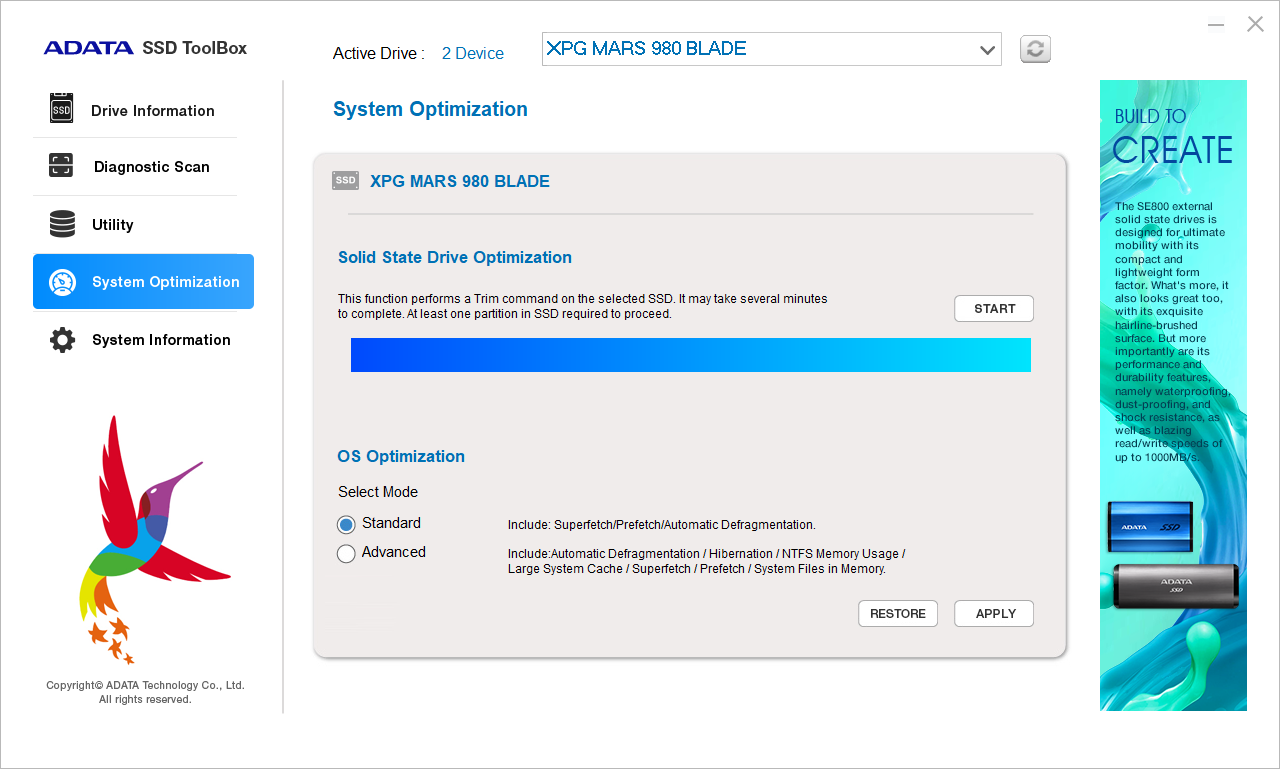Click the SSD badge icon beside XPG MARS 980 BLADE
Screen dimensions: 1280x769
[x=345, y=181]
